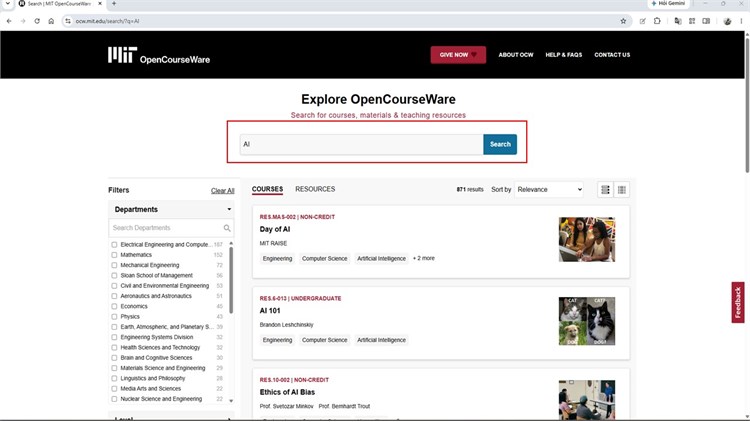Open the AI 101 course title

click(270, 311)
